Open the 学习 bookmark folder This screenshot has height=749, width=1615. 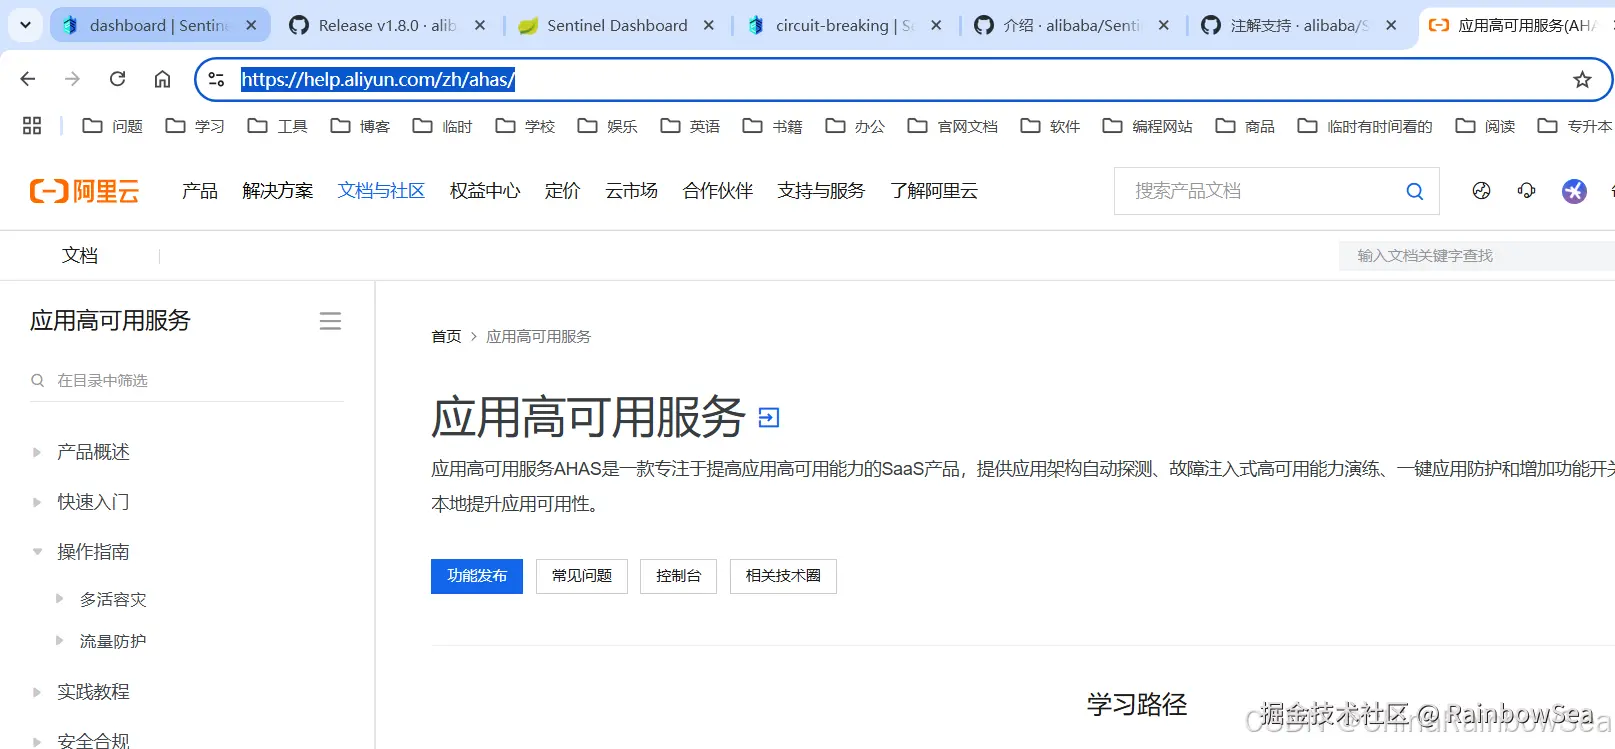point(195,126)
